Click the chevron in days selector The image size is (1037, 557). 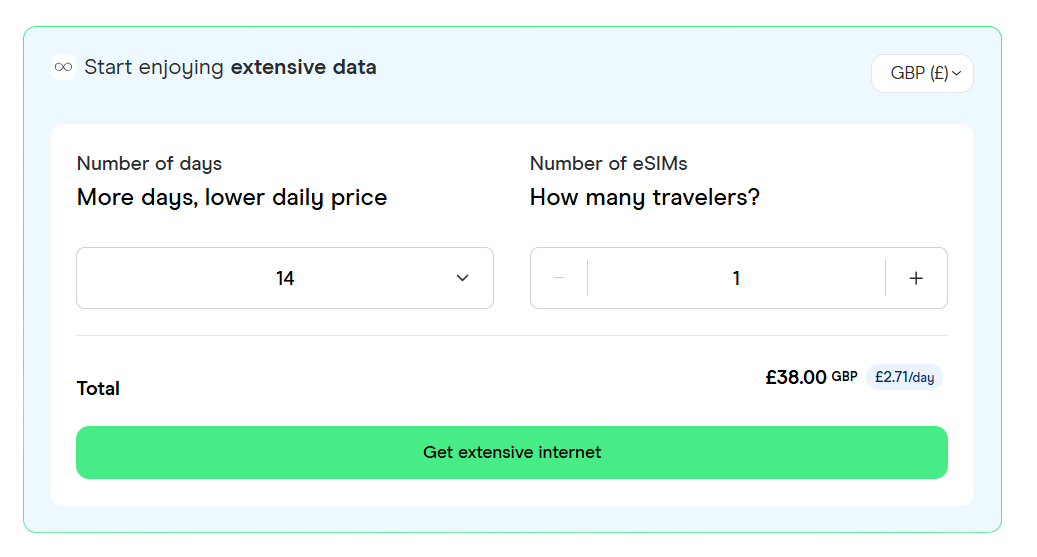(x=462, y=278)
